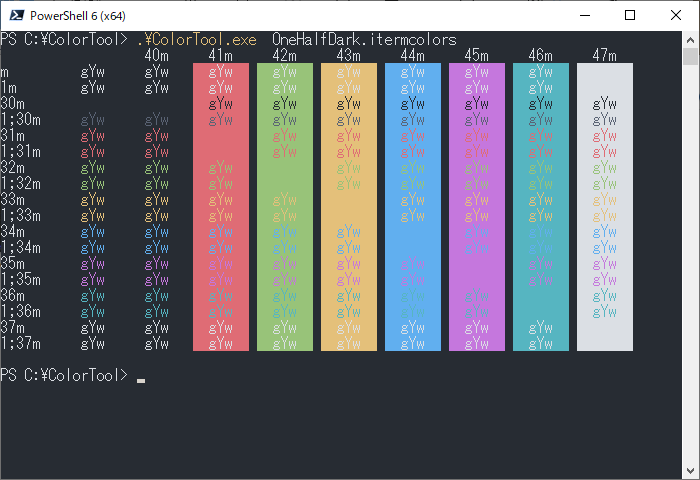Click the 'PowerShell 6 (x64)' window title
The height and width of the screenshot is (480, 700).
pyautogui.click(x=78, y=16)
